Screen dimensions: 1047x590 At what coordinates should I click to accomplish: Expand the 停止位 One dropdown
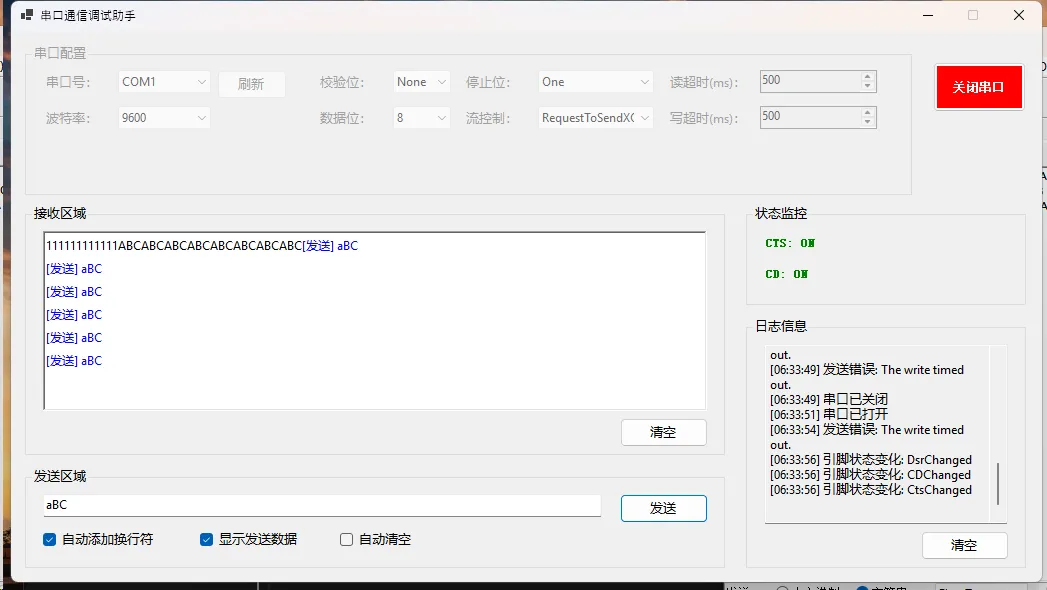point(596,82)
